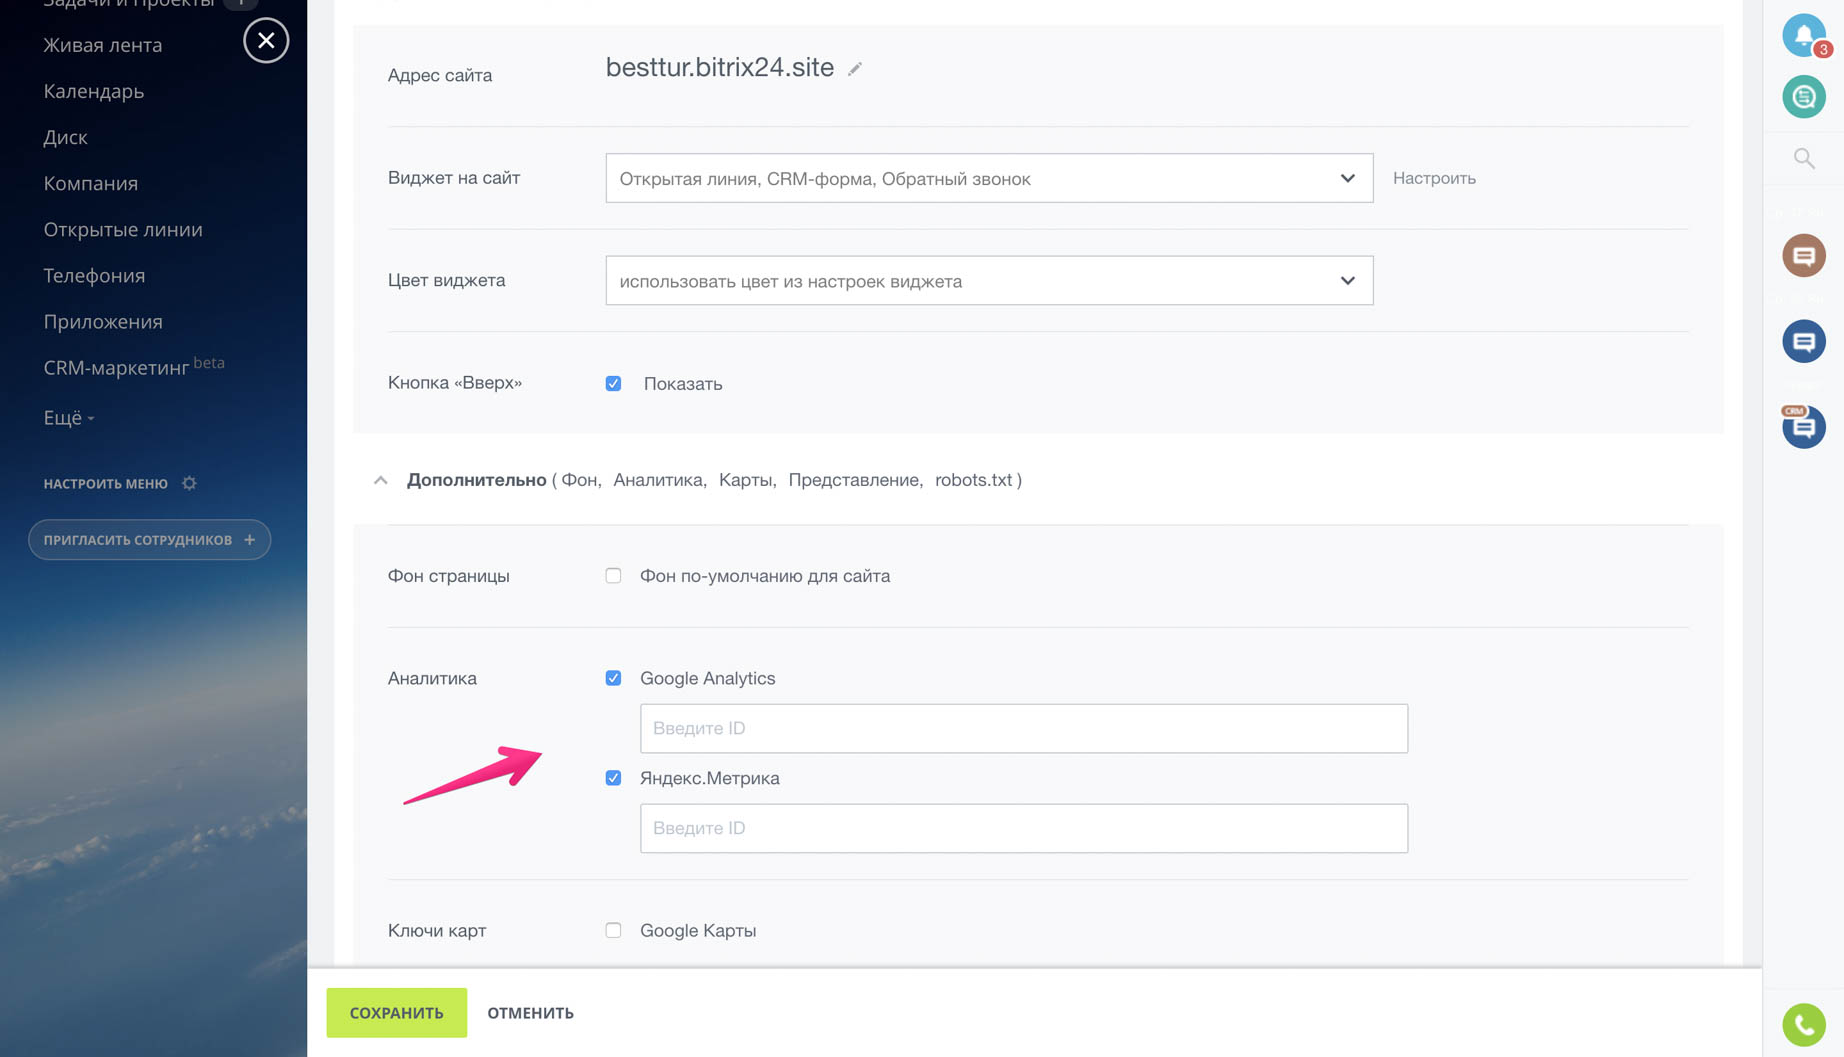Uncheck the Google Analytics checkbox
Screen dimensions: 1844x1057
click(x=613, y=678)
